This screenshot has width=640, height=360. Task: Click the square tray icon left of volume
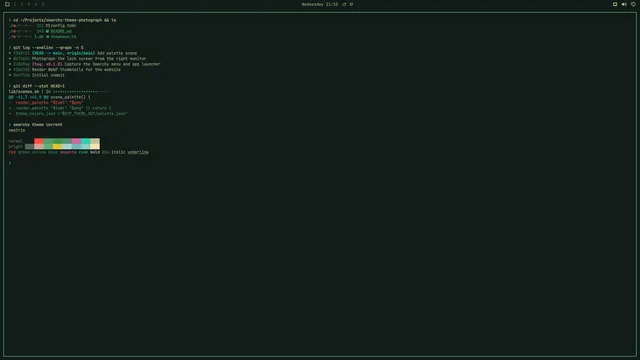(x=615, y=4)
